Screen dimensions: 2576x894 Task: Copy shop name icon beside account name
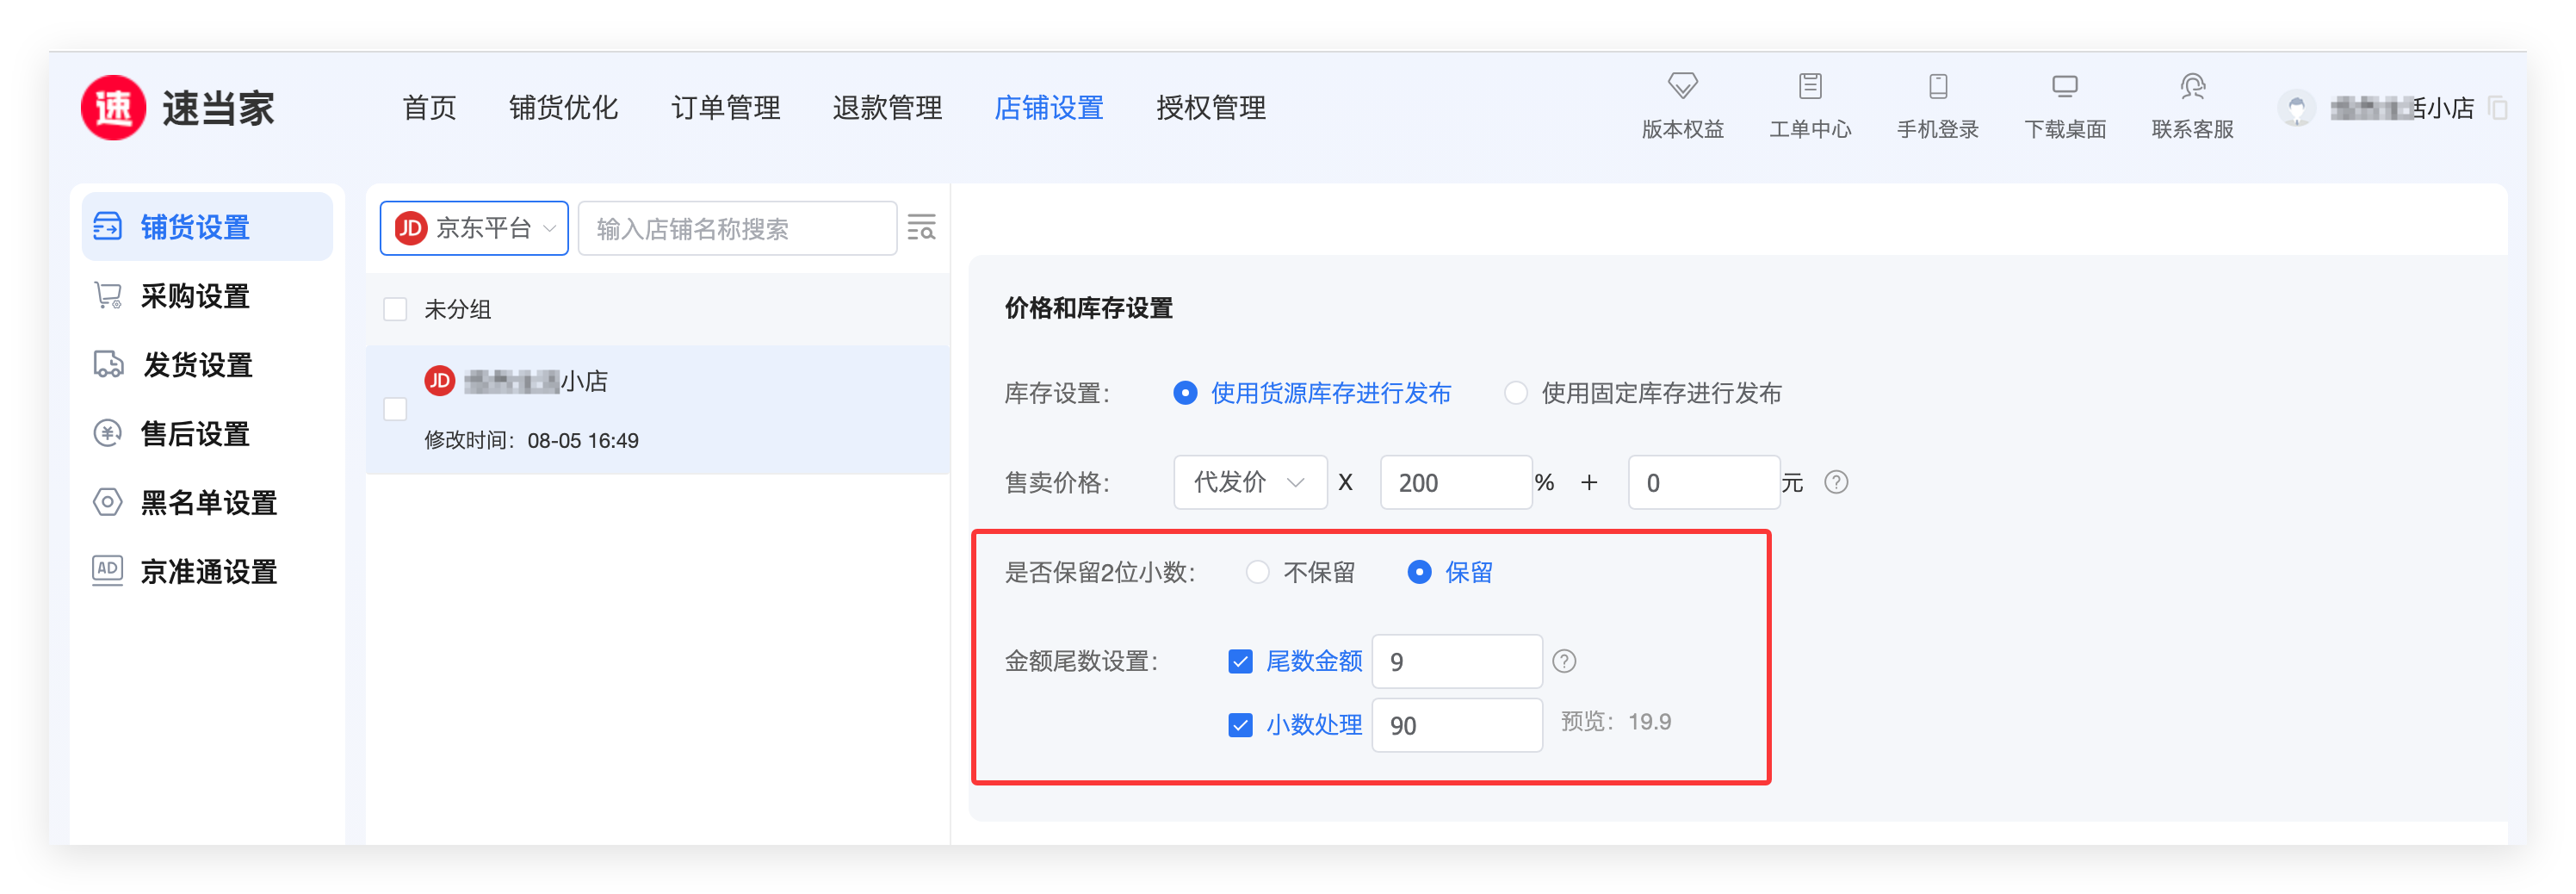[2497, 108]
